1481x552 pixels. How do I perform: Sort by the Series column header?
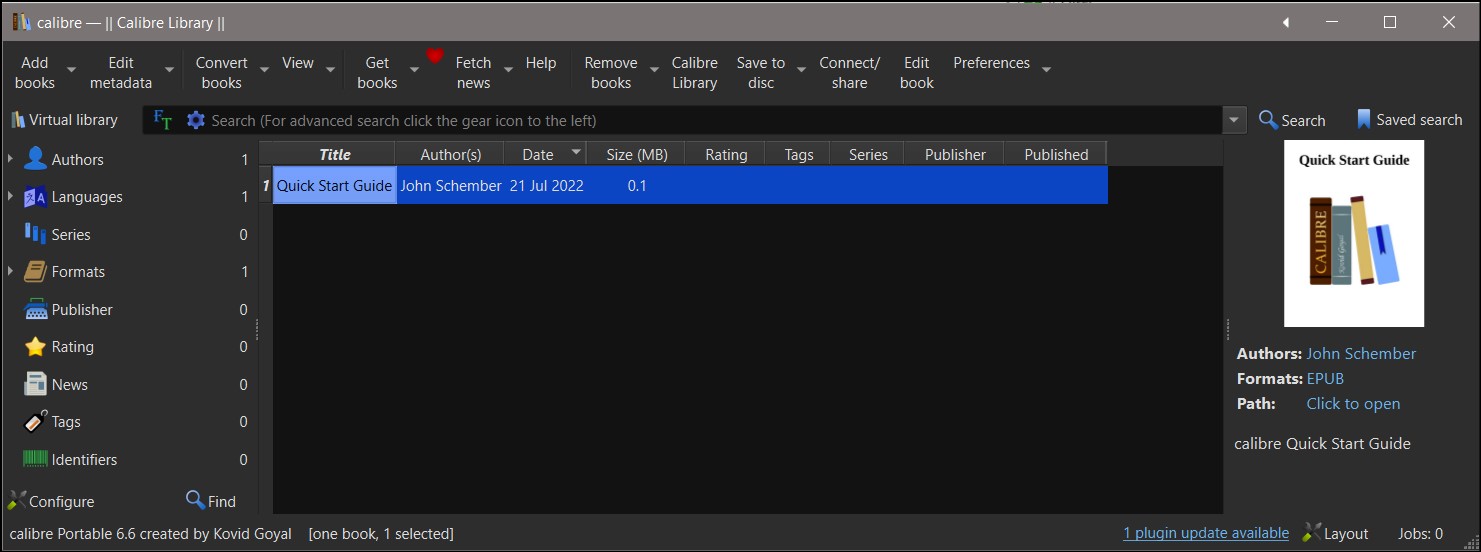pyautogui.click(x=868, y=154)
